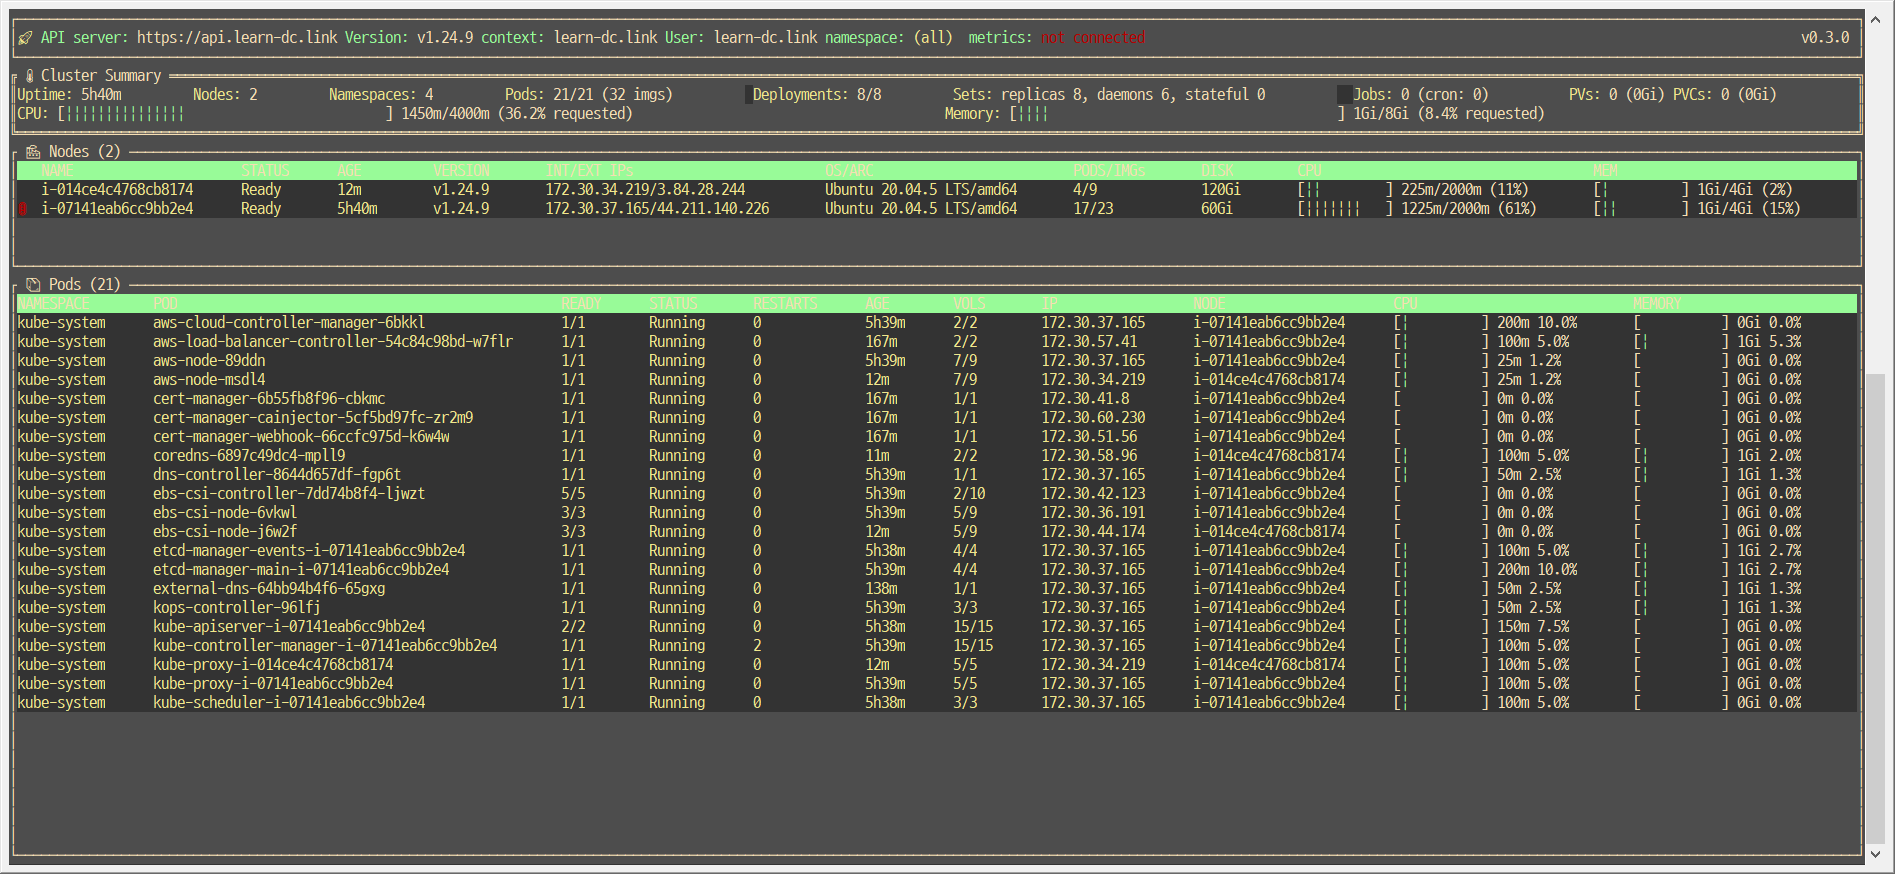Click the scrollbar down arrow
Viewport: 1895px width, 874px height.
click(x=1875, y=855)
